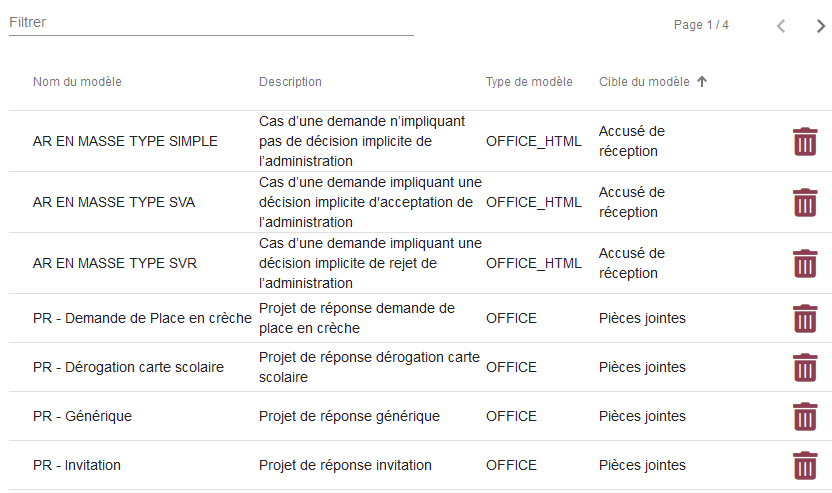This screenshot has width=832, height=493.
Task: Delete PR - Dérogation carte scolaire template
Action: pos(804,368)
